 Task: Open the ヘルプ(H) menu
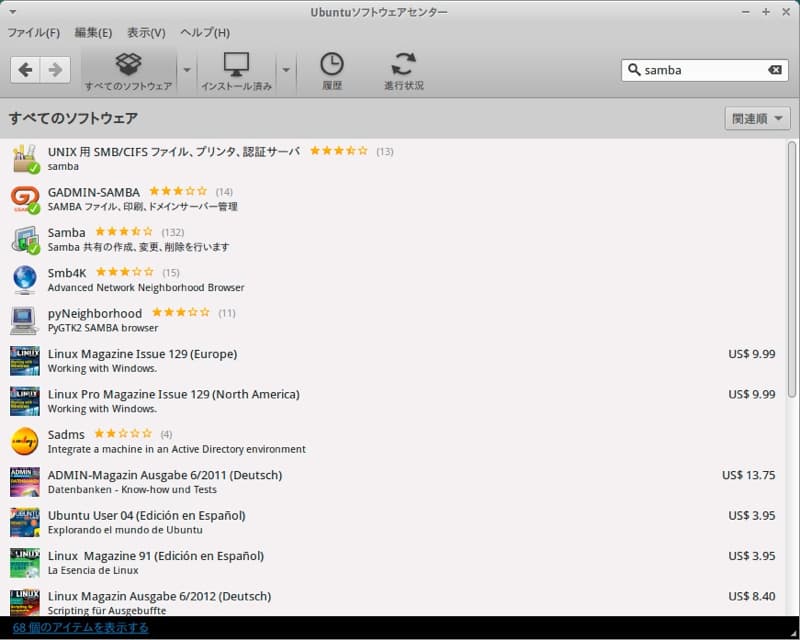205,33
